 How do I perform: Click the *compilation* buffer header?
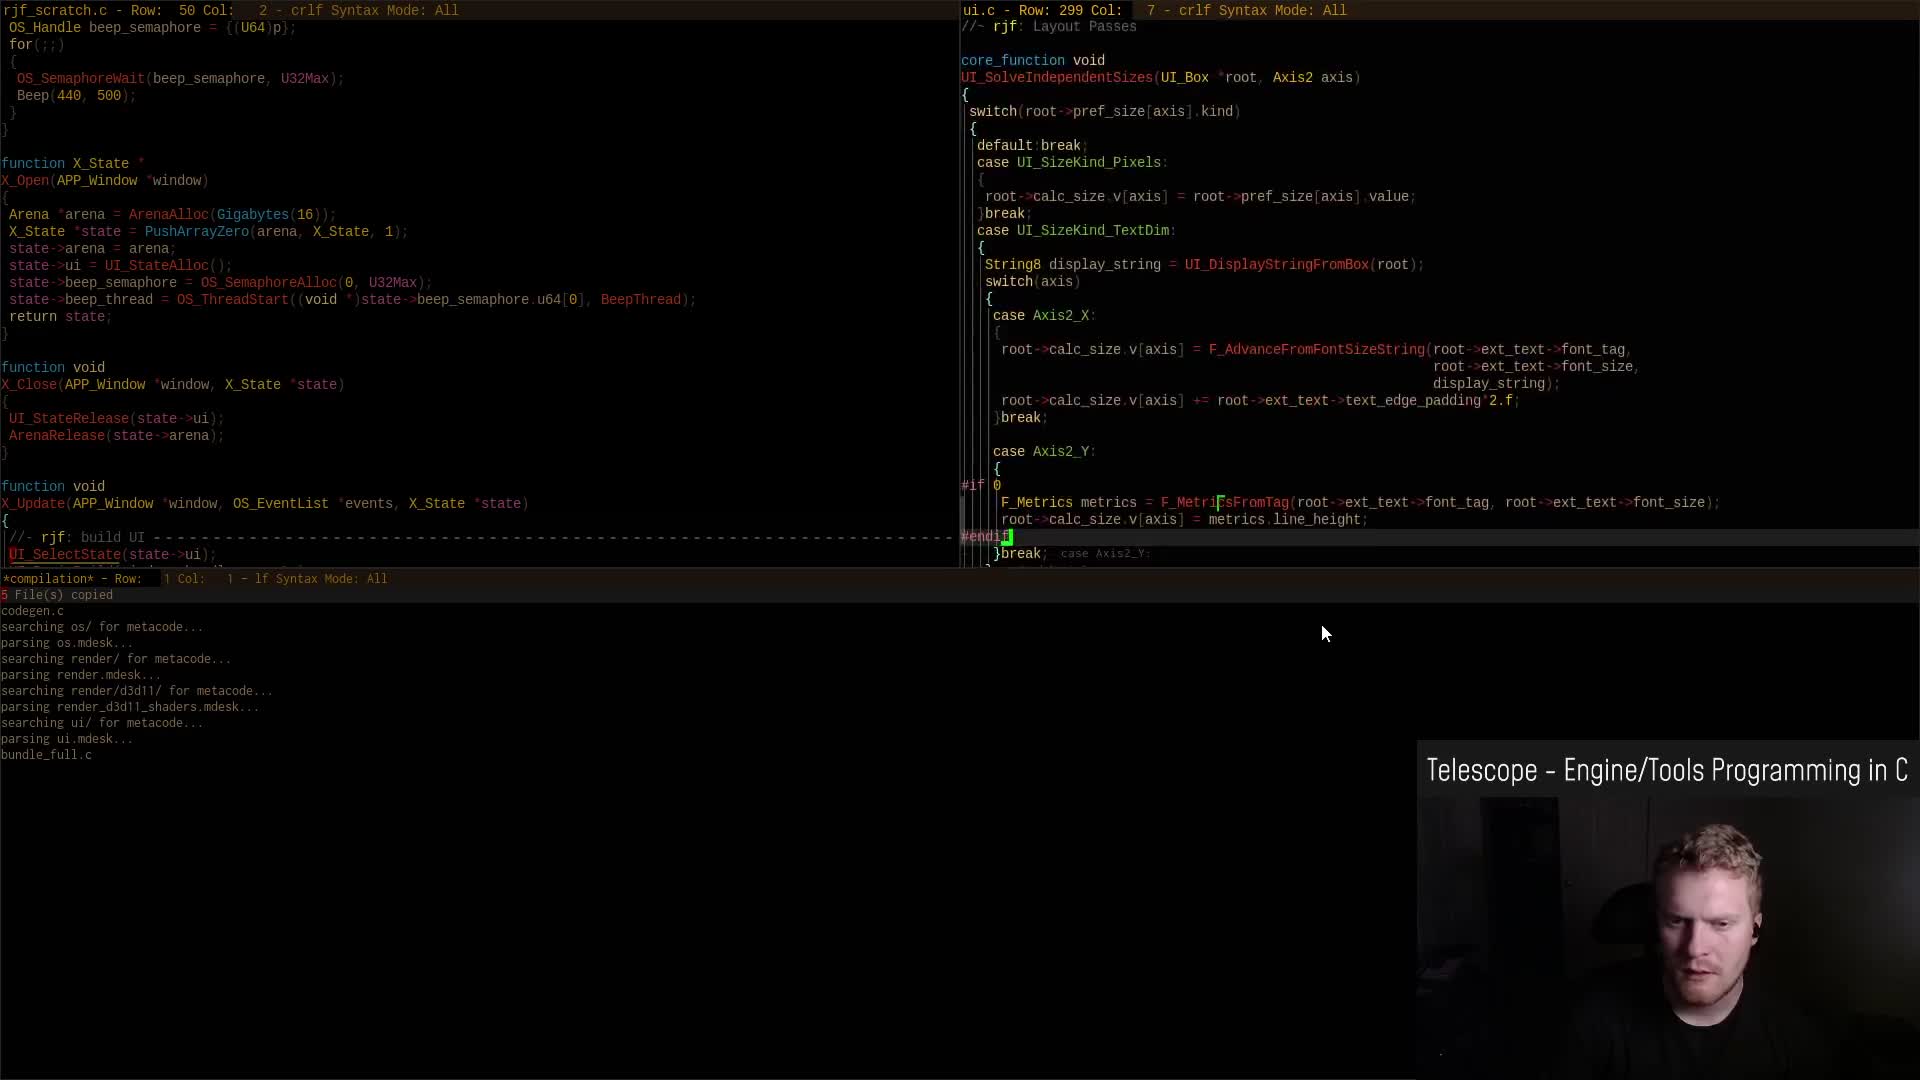pos(48,578)
